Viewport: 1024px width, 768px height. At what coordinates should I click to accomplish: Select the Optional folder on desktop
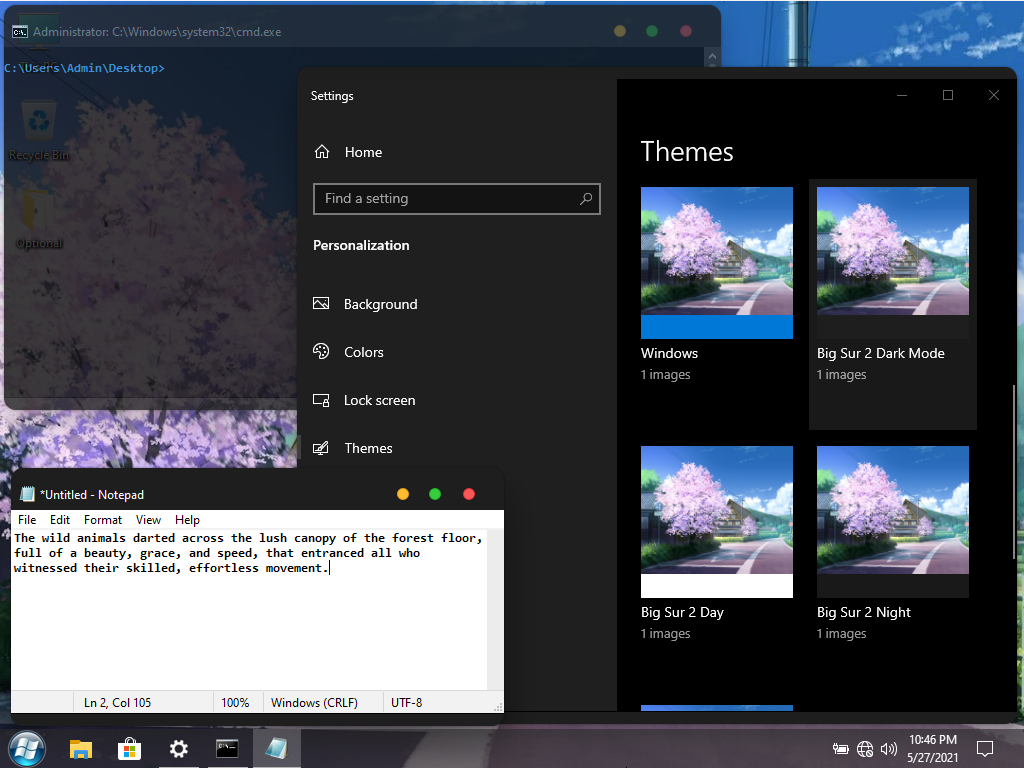pos(39,220)
